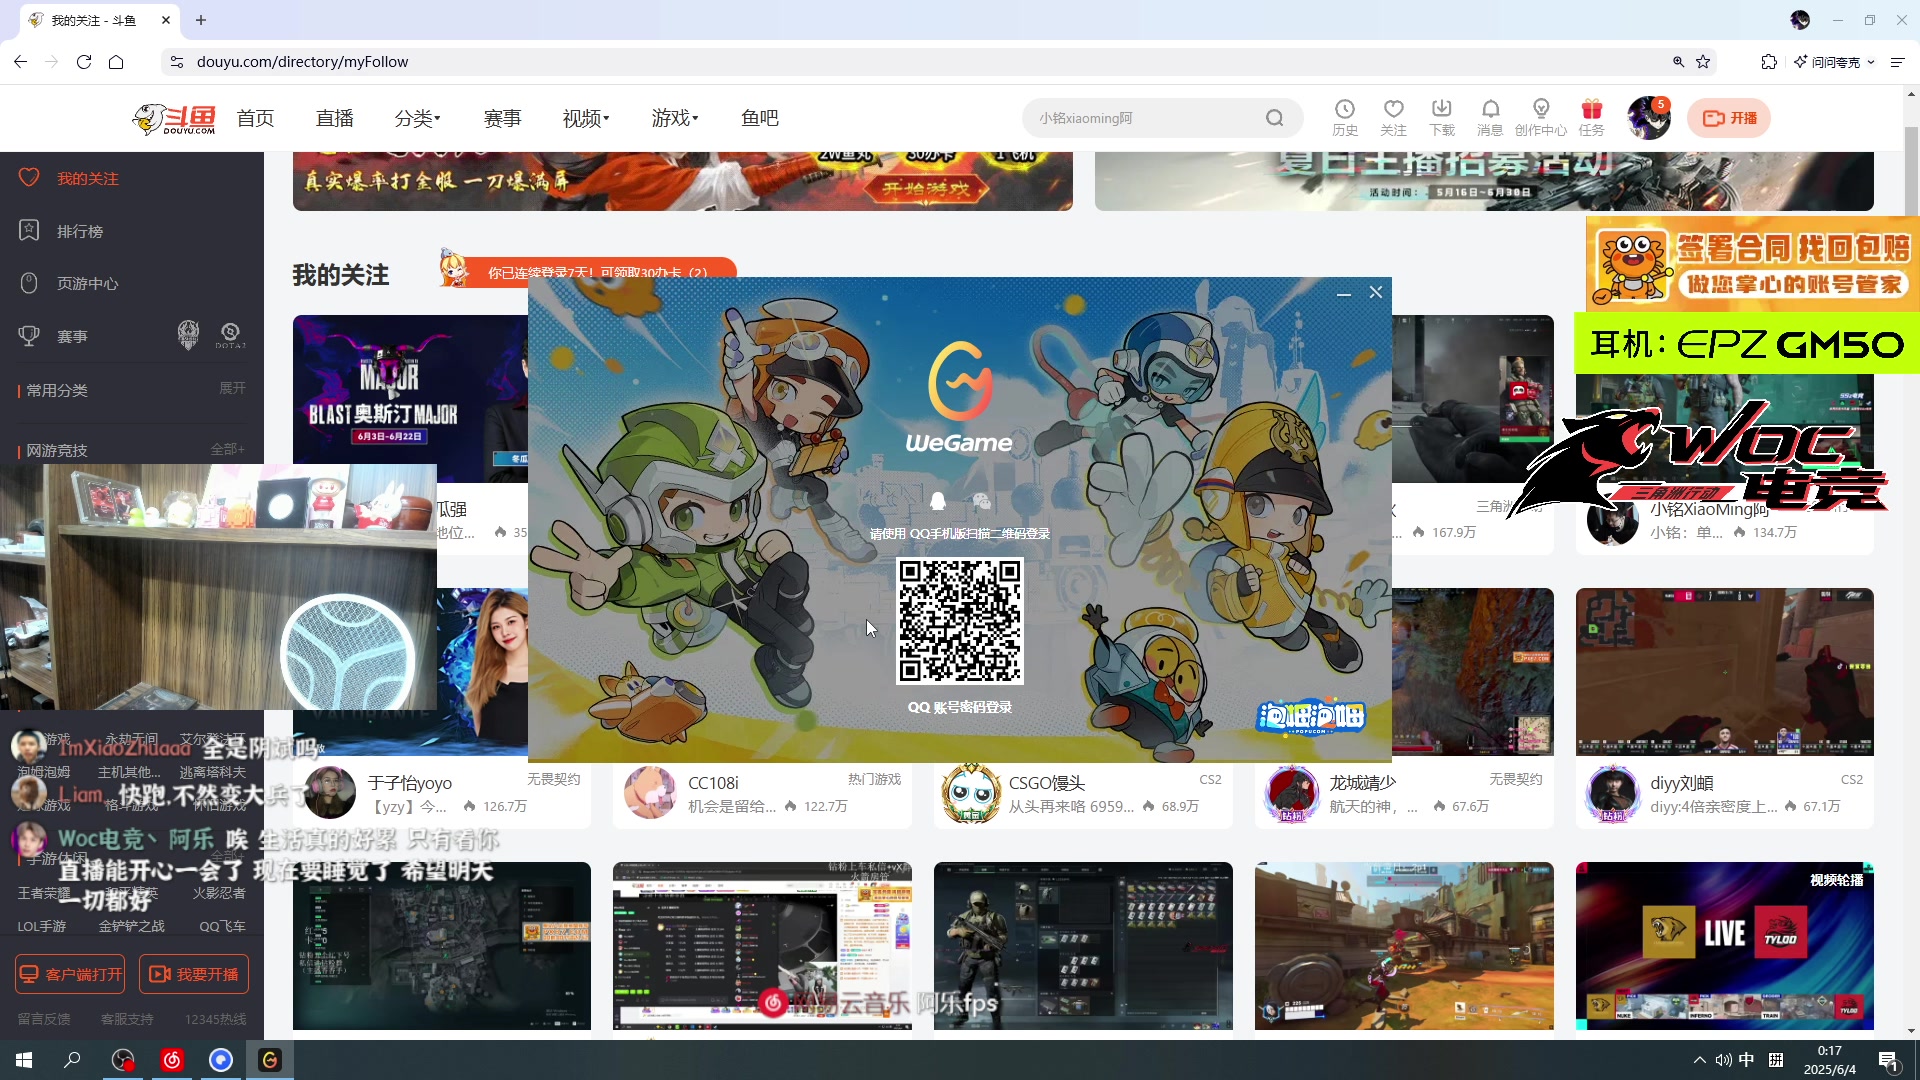
Task: Click the 页游中心 mouse icon
Action: point(29,283)
